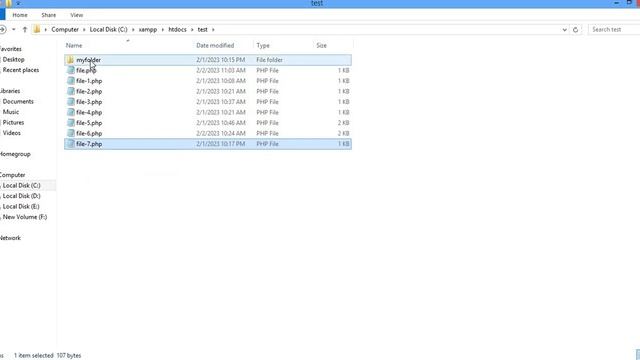Open the Home ribbon tab

point(20,15)
